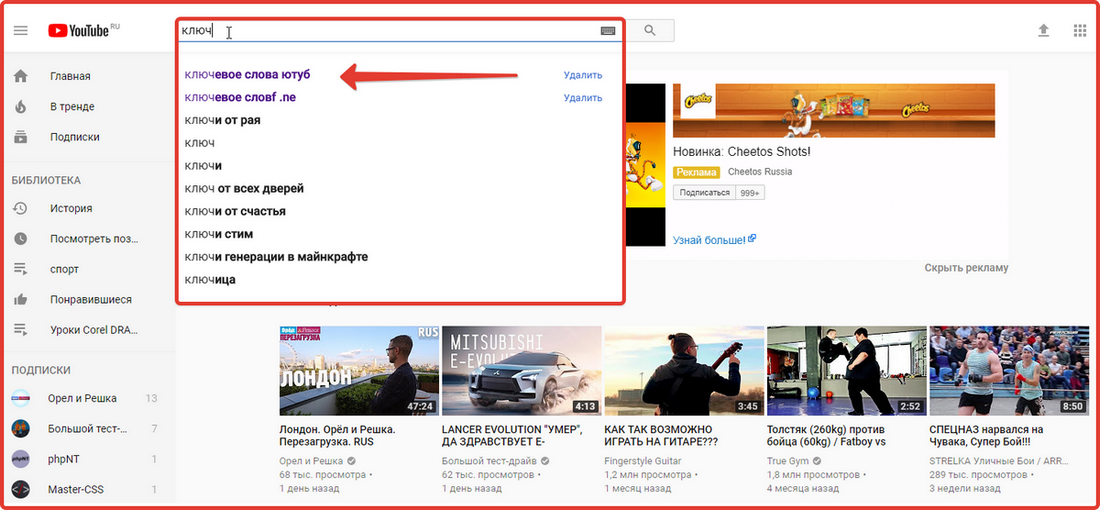Image resolution: width=1100 pixels, height=510 pixels.
Task: Open the upload video icon
Action: pyautogui.click(x=1044, y=30)
